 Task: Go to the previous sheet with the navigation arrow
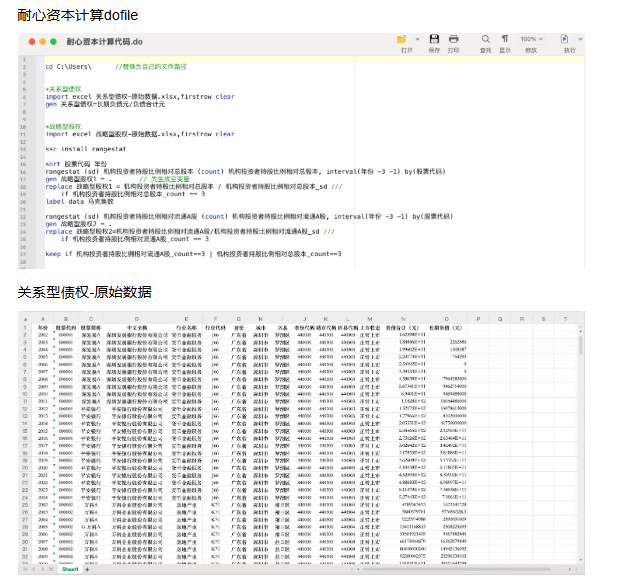(x=33, y=569)
